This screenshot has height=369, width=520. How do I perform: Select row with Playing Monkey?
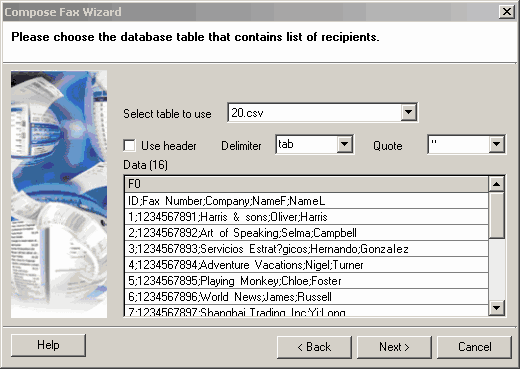(x=306, y=281)
